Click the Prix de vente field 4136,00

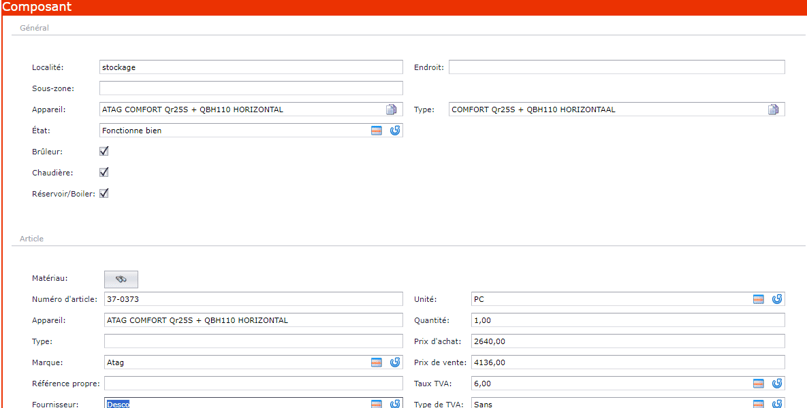[628, 362]
